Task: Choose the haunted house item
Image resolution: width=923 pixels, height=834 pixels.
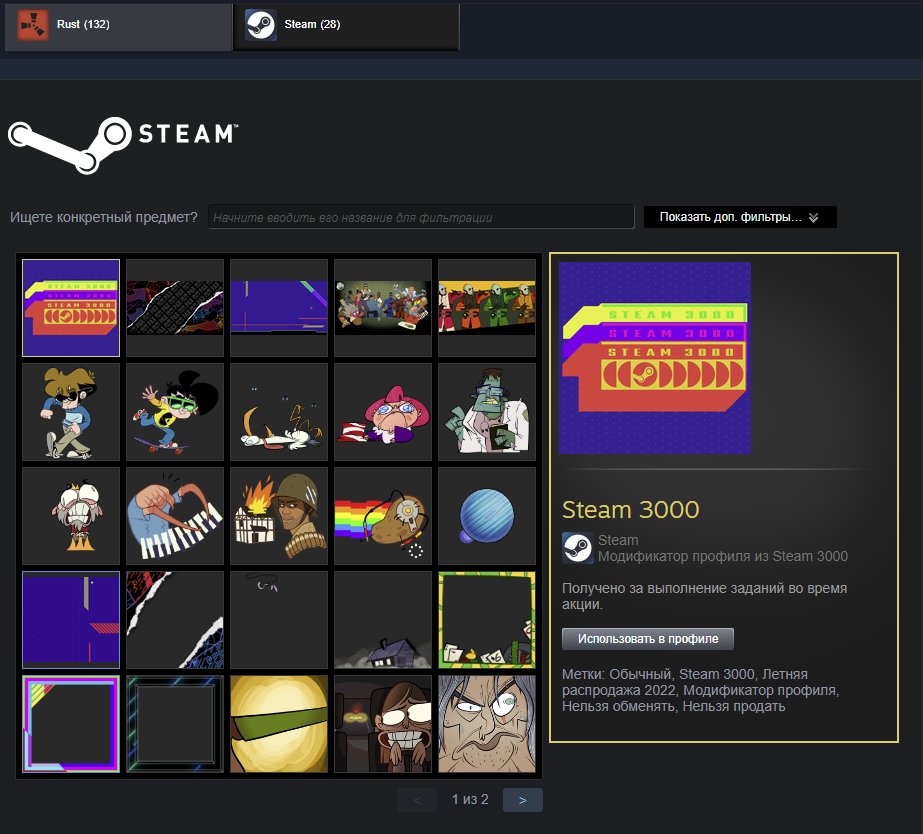Action: pos(383,620)
